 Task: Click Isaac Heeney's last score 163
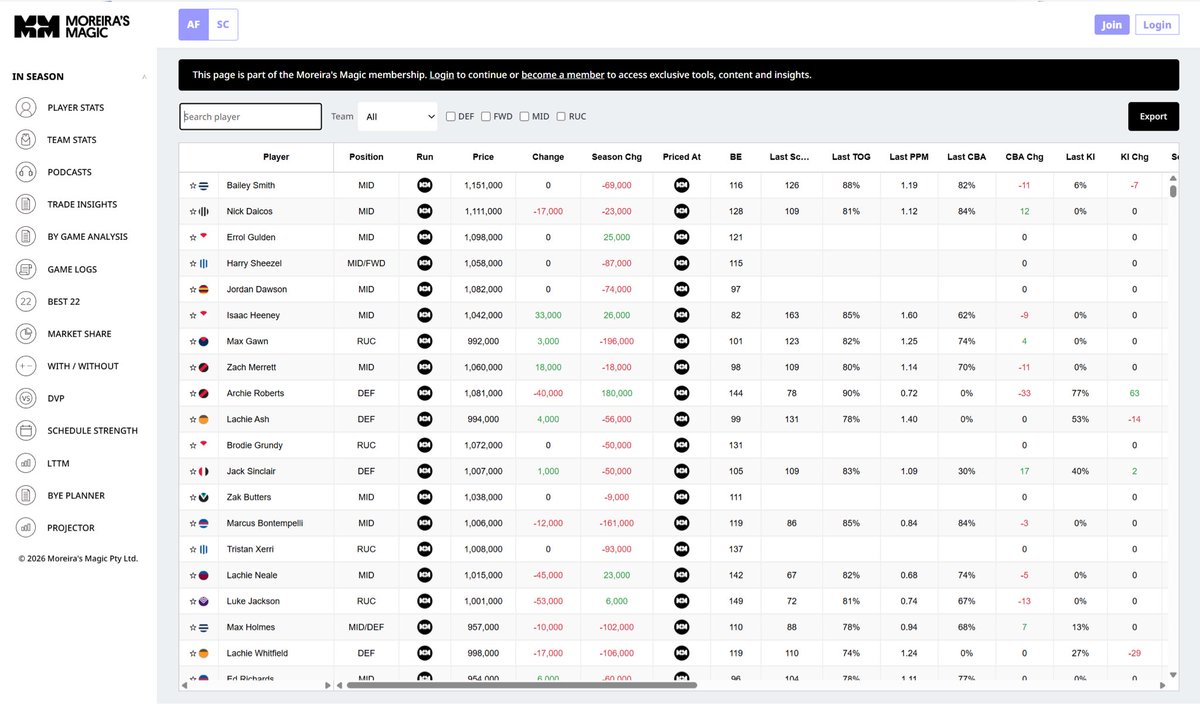[x=791, y=315]
